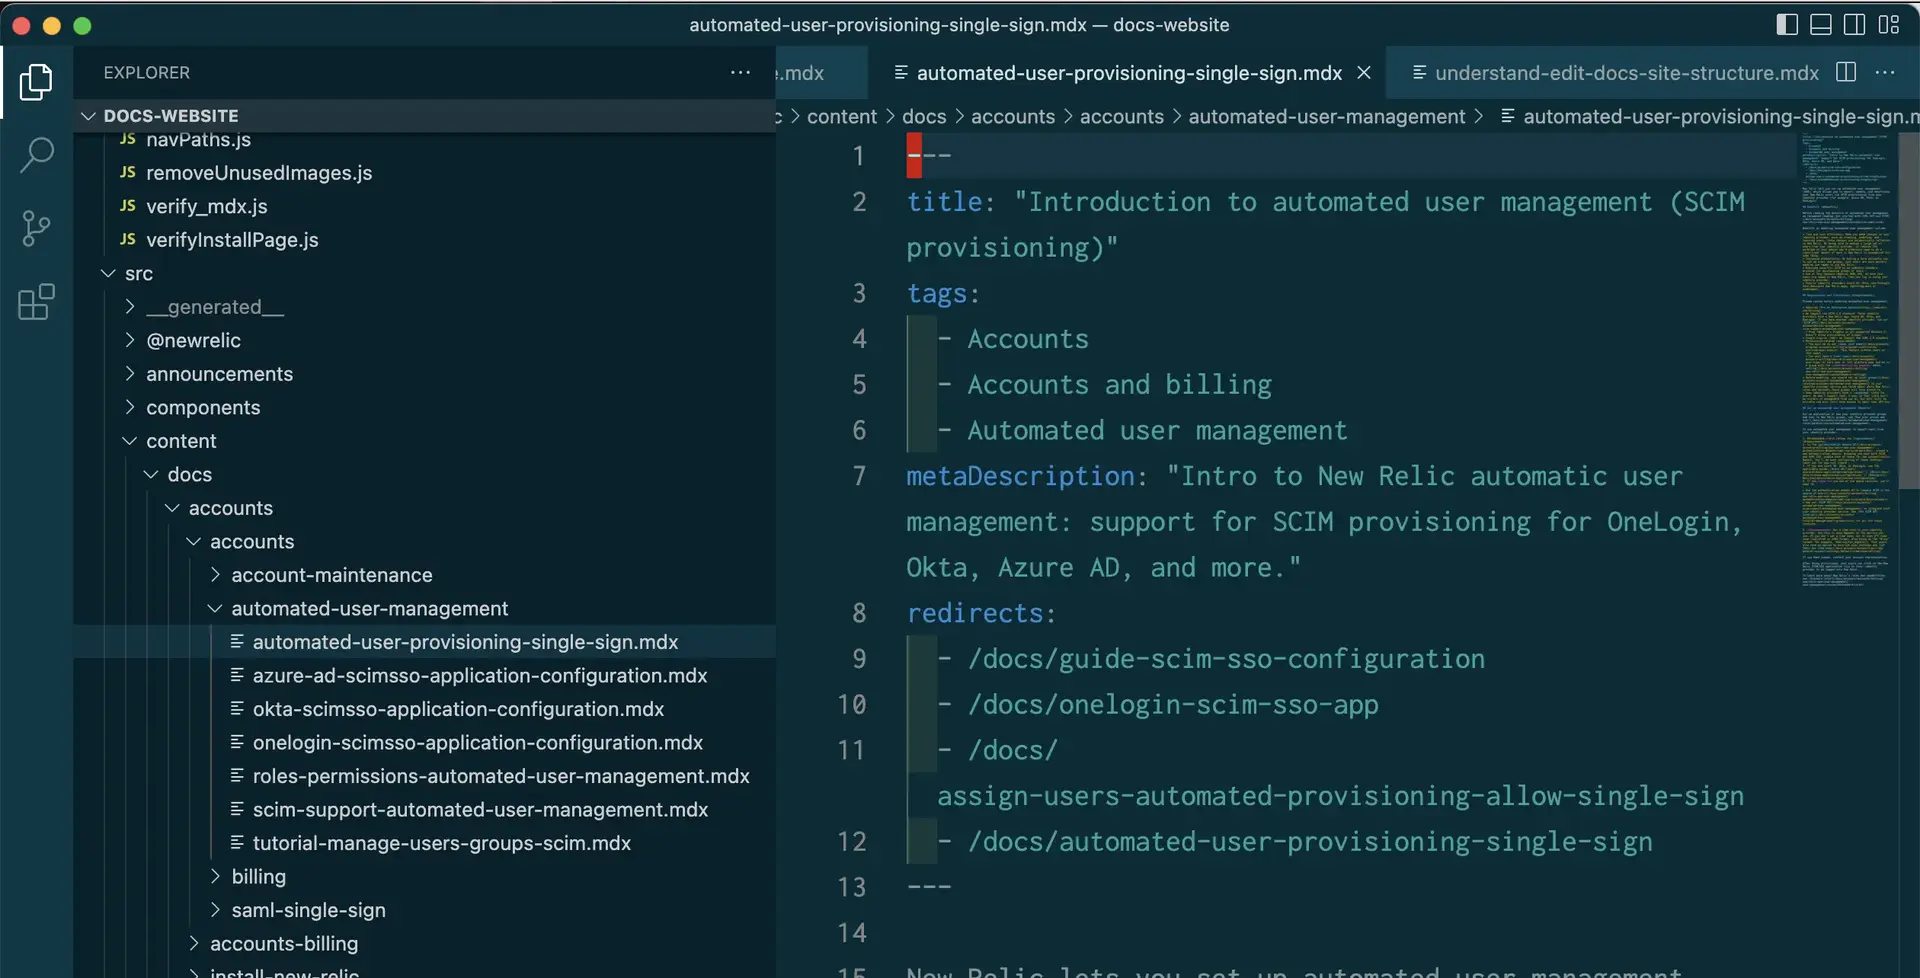Click the editor minimap
This screenshot has width=1920, height=978.
pos(1846,360)
